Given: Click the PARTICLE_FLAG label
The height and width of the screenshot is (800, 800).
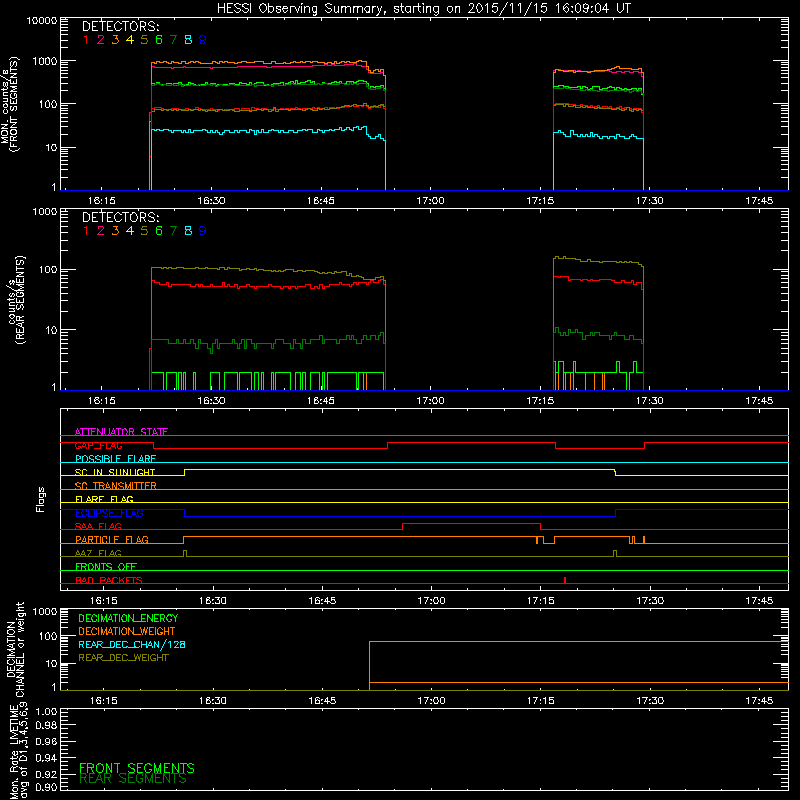Looking at the screenshot, I should [x=112, y=540].
